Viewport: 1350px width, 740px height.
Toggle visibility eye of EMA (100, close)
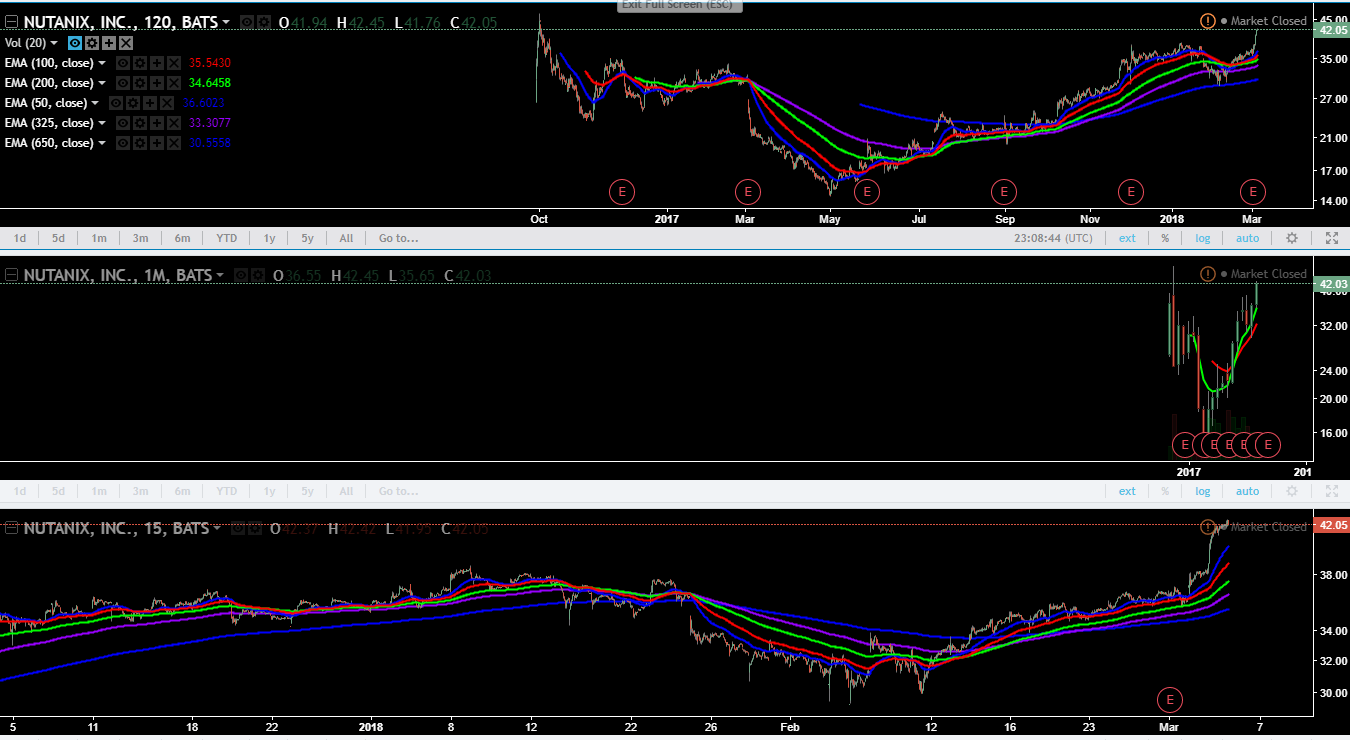pyautogui.click(x=123, y=63)
